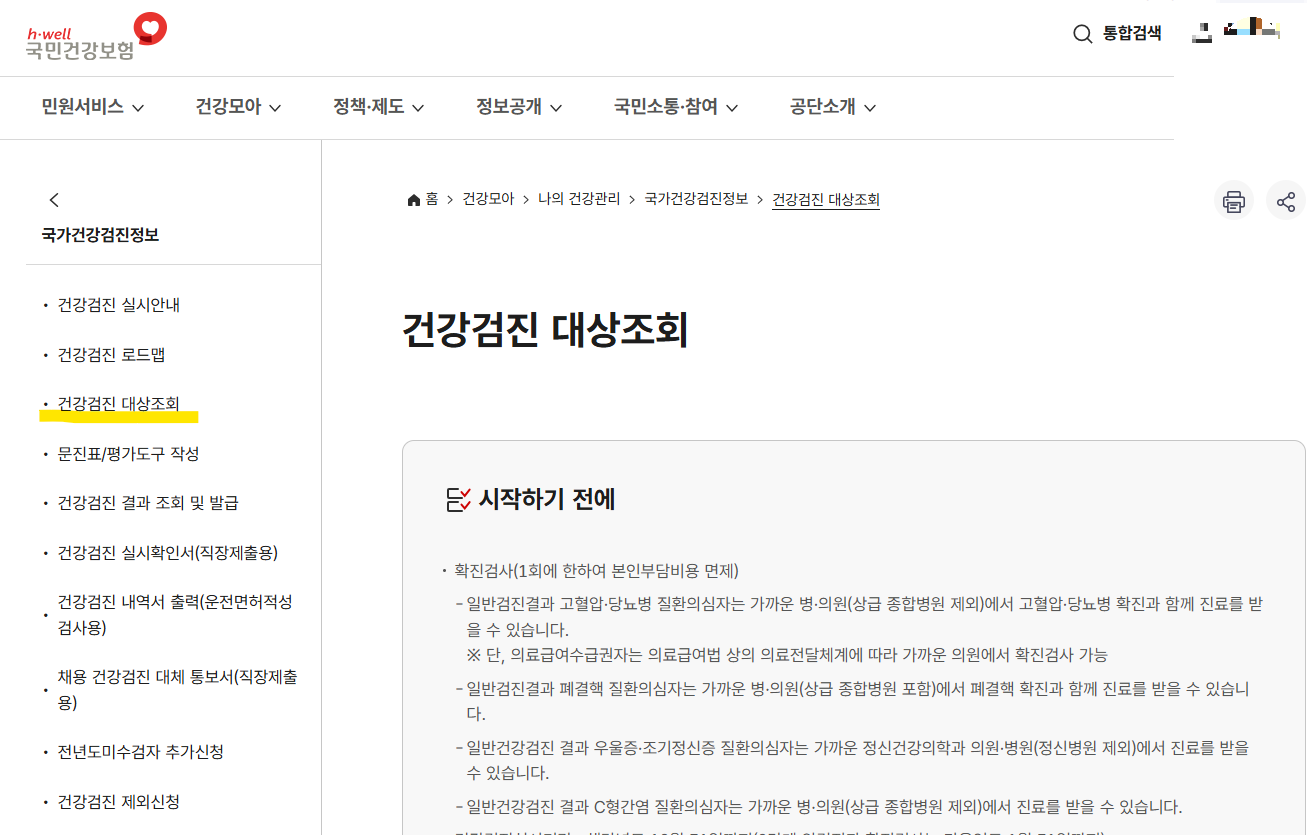The width and height of the screenshot is (1307, 835).
Task: Open the 통합검색 search magnifier icon
Action: (x=1082, y=33)
